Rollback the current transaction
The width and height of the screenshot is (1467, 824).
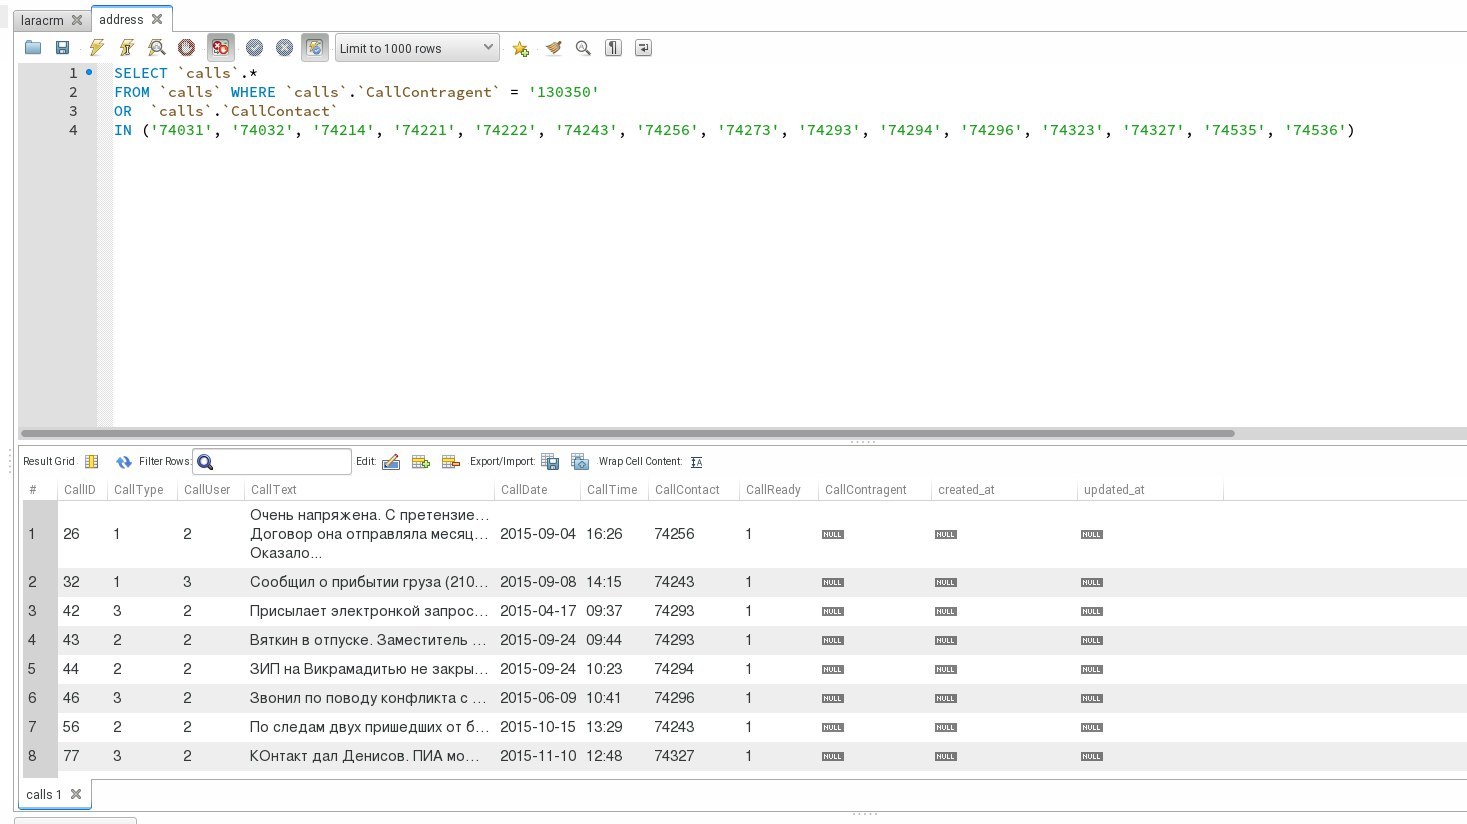(x=284, y=48)
